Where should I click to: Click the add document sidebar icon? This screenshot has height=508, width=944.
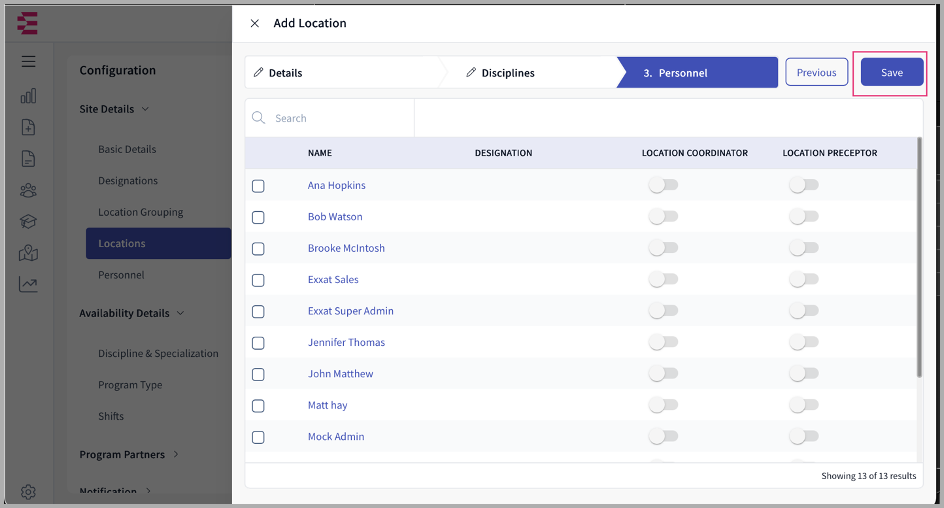click(x=28, y=127)
